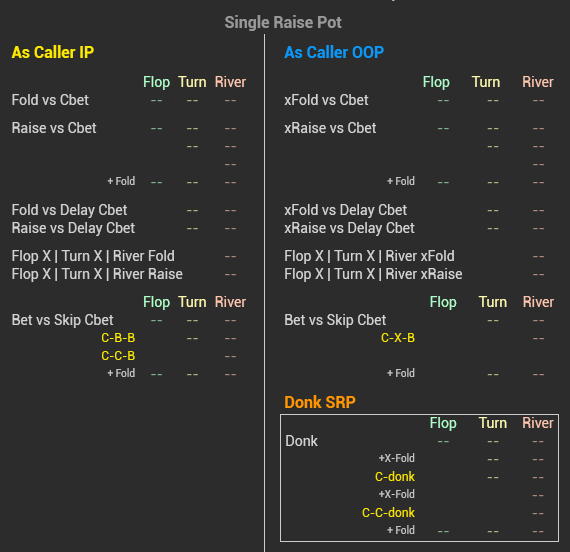Screen dimensions: 570x552
Task: Click Raise vs Delay Cbet label
Action: tap(73, 228)
